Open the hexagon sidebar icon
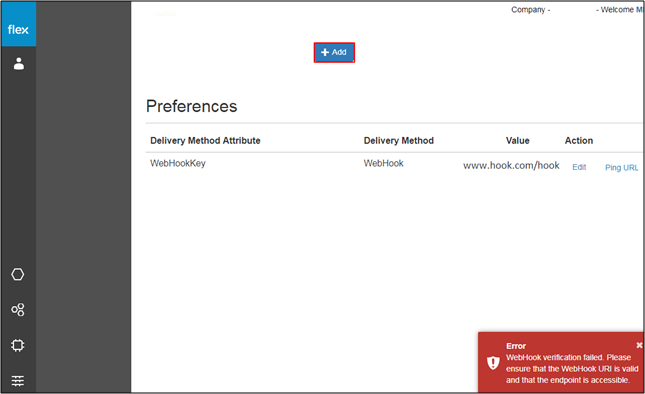The height and width of the screenshot is (394, 645). tap(18, 274)
